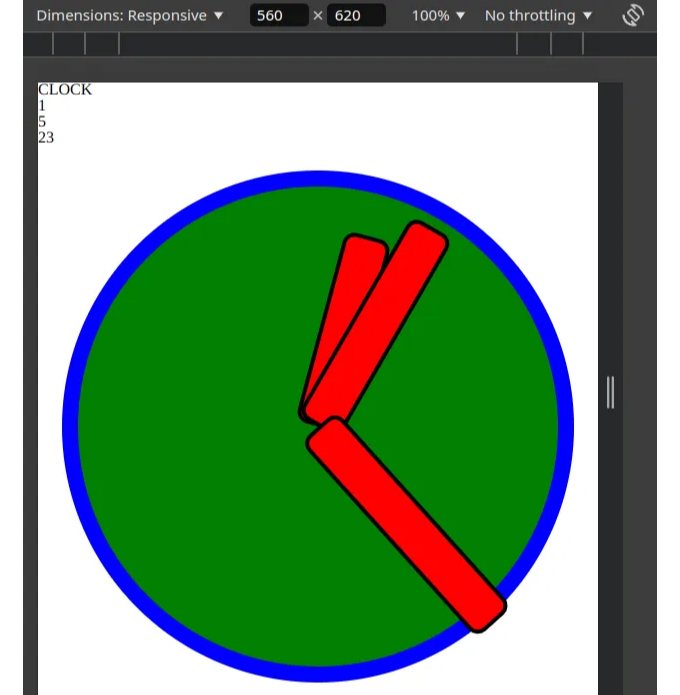This screenshot has height=695, width=680.
Task: Click the minutes value text '5'
Action: [x=42, y=121]
